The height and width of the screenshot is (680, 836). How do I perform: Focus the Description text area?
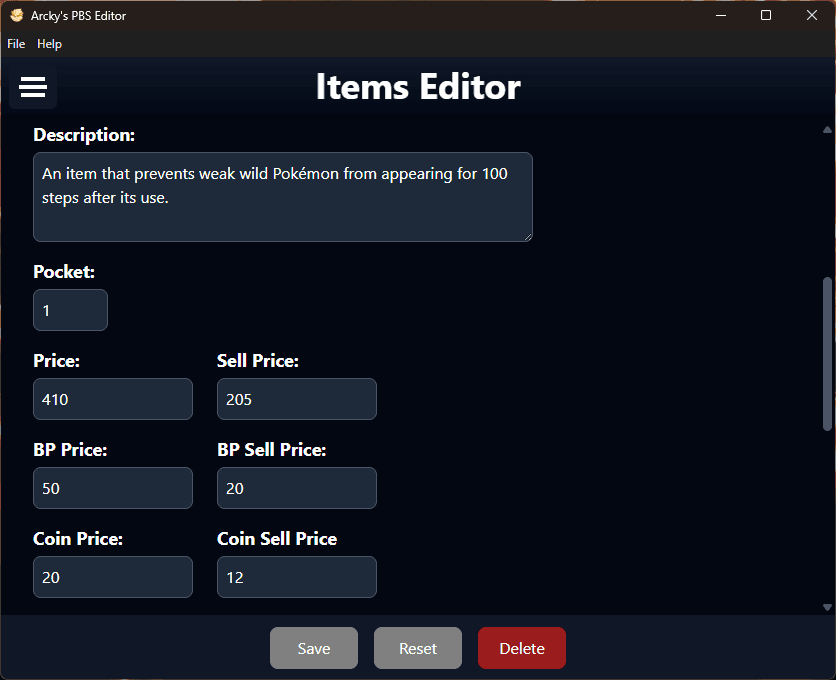(x=283, y=197)
